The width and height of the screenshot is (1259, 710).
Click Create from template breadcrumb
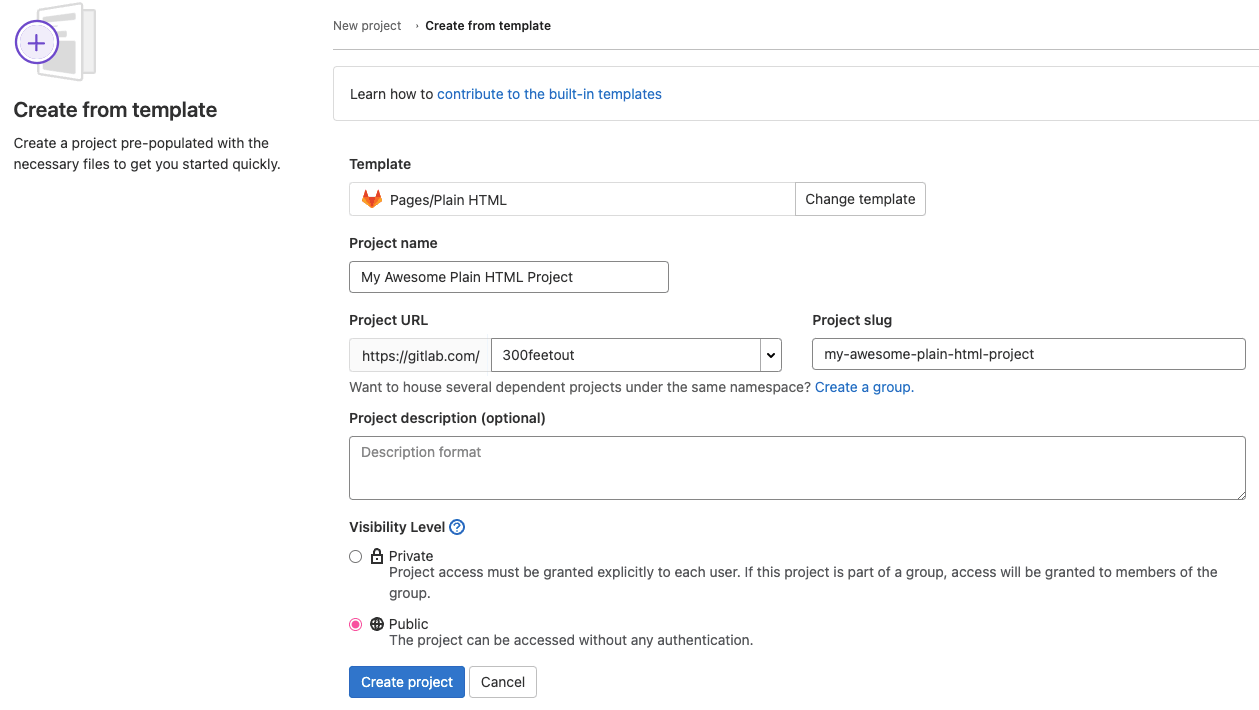[x=488, y=26]
